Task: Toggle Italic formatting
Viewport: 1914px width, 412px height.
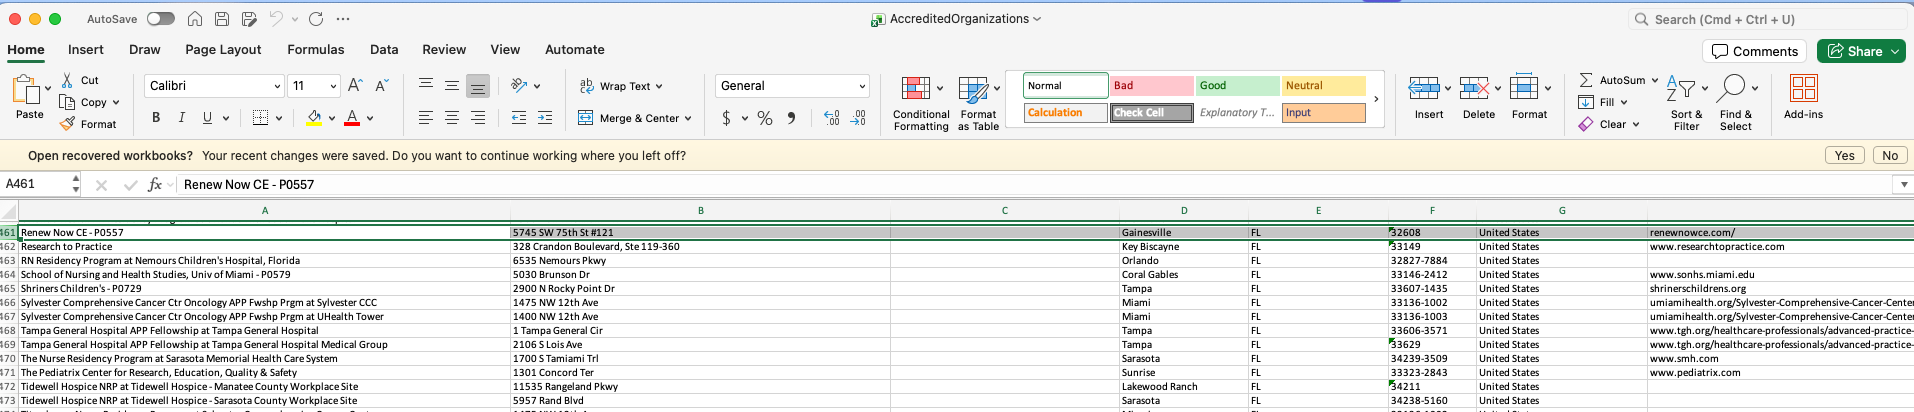Action: (181, 118)
